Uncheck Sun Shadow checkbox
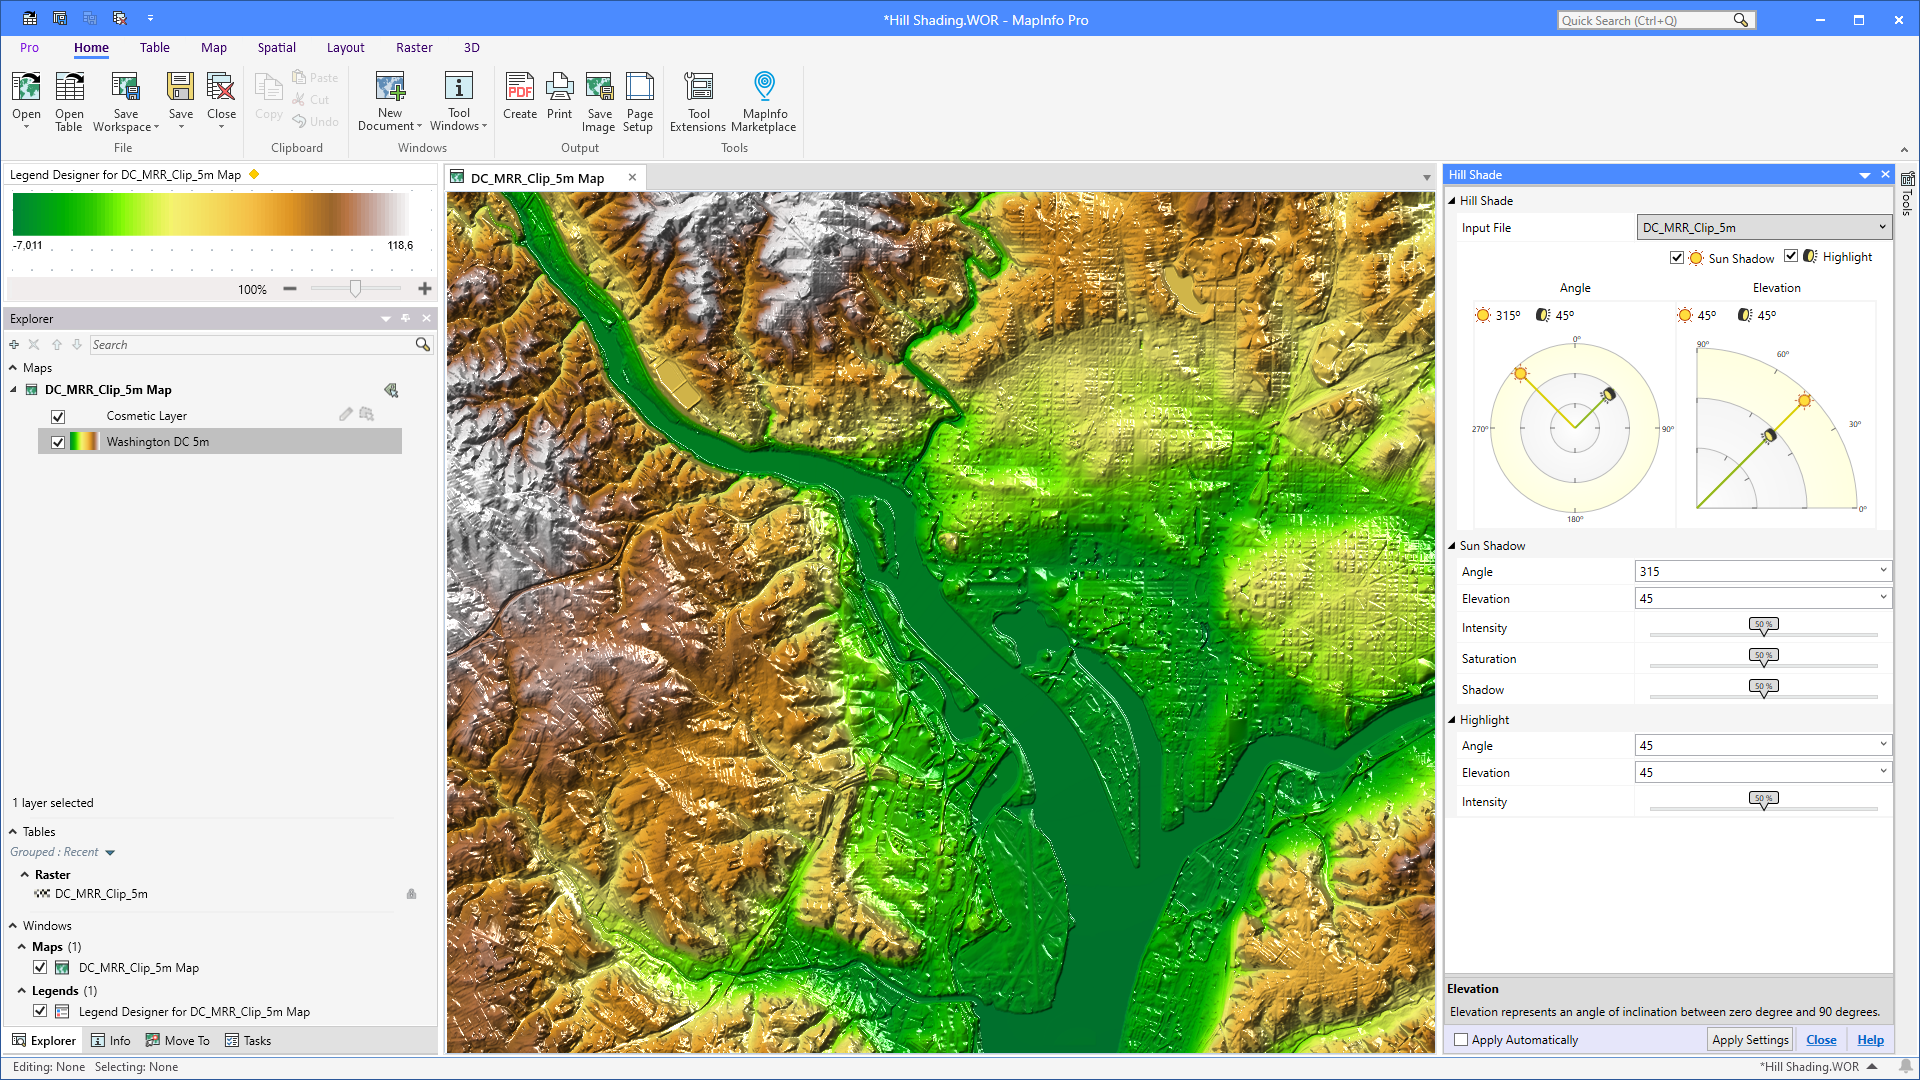 point(1677,258)
